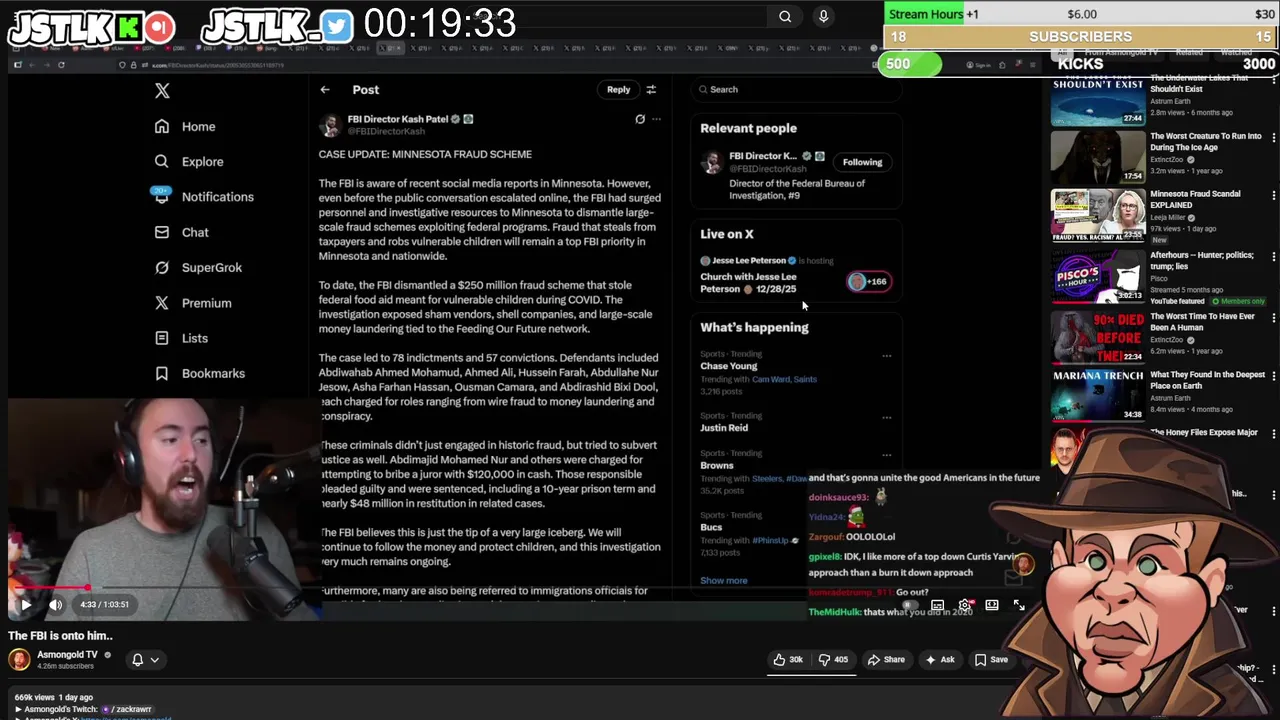Open What They Found in Deepest Place video
This screenshot has width=1280, height=720.
(1098, 395)
